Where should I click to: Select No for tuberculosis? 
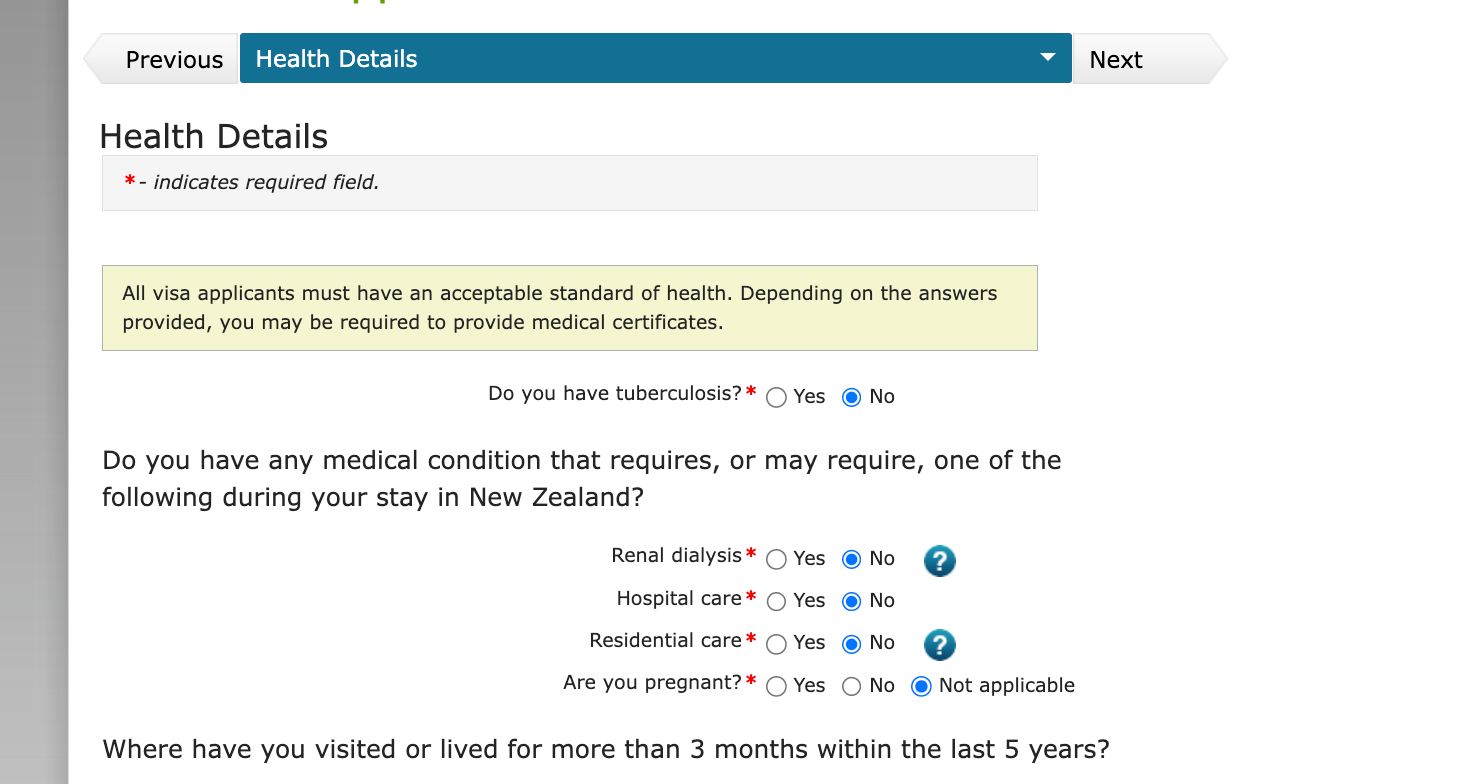click(852, 398)
